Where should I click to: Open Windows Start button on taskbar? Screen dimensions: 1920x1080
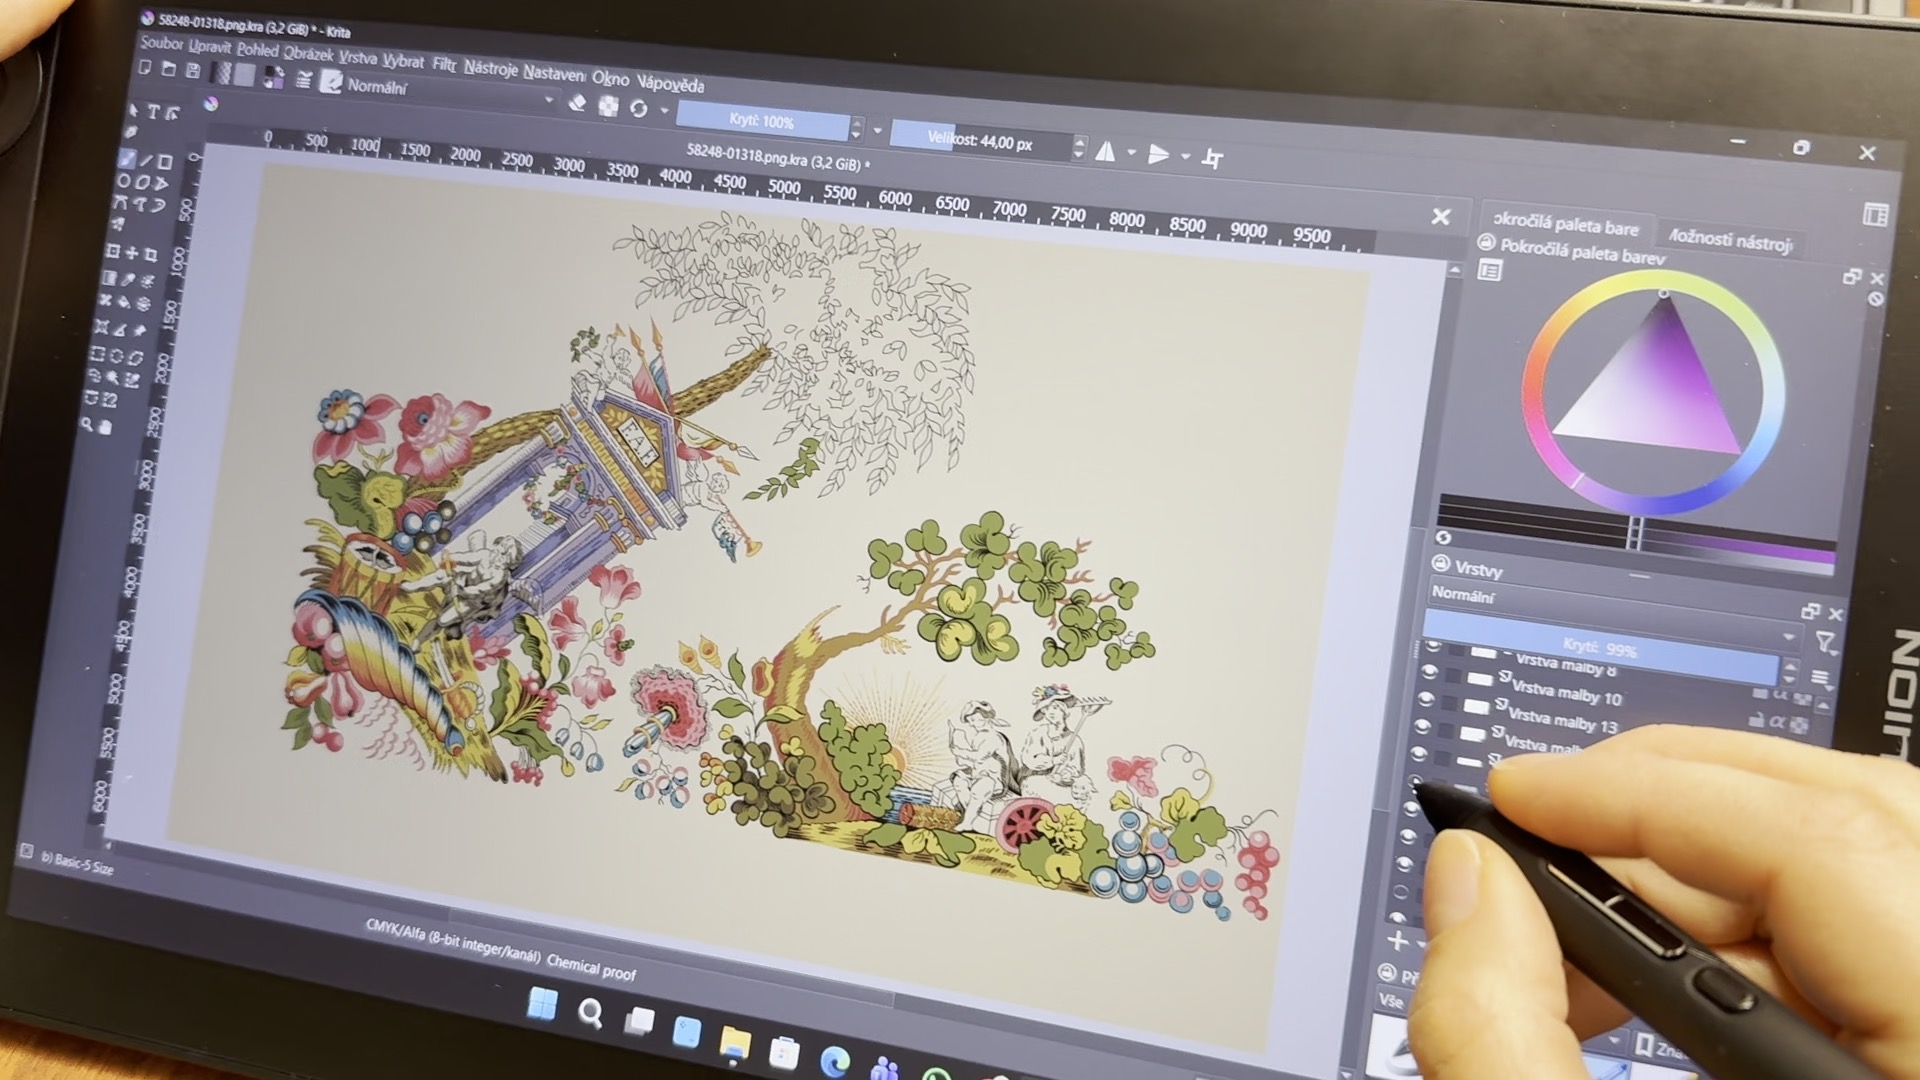tap(542, 1004)
